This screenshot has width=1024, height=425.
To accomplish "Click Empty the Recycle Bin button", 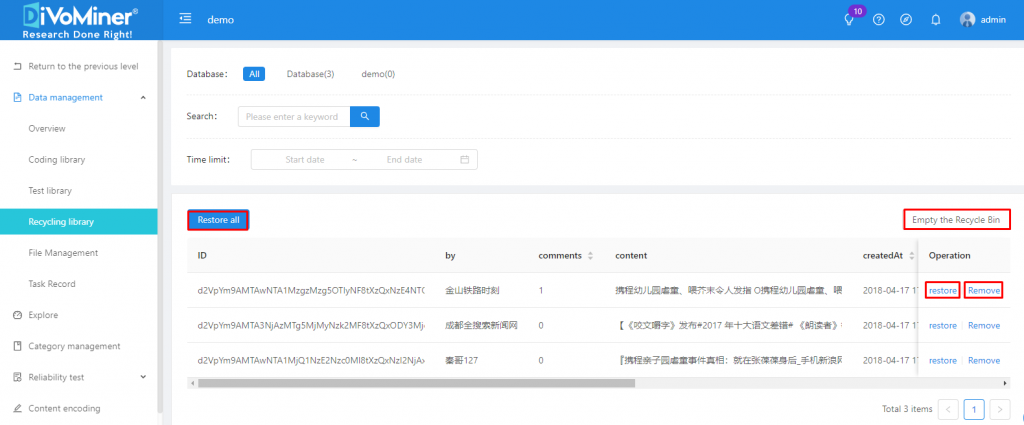I will click(x=956, y=220).
